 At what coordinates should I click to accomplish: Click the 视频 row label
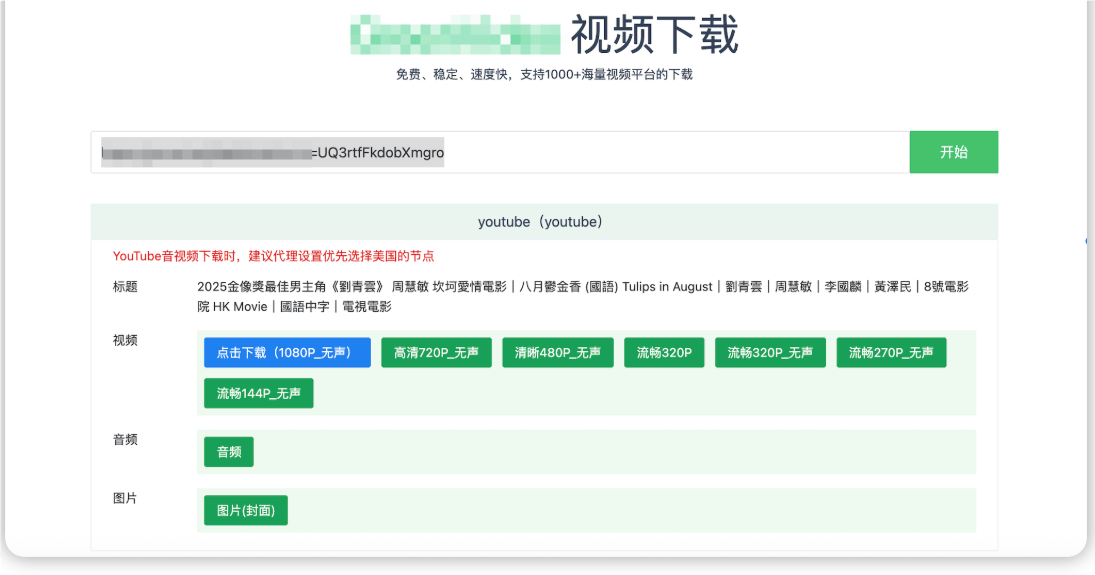tap(125, 340)
